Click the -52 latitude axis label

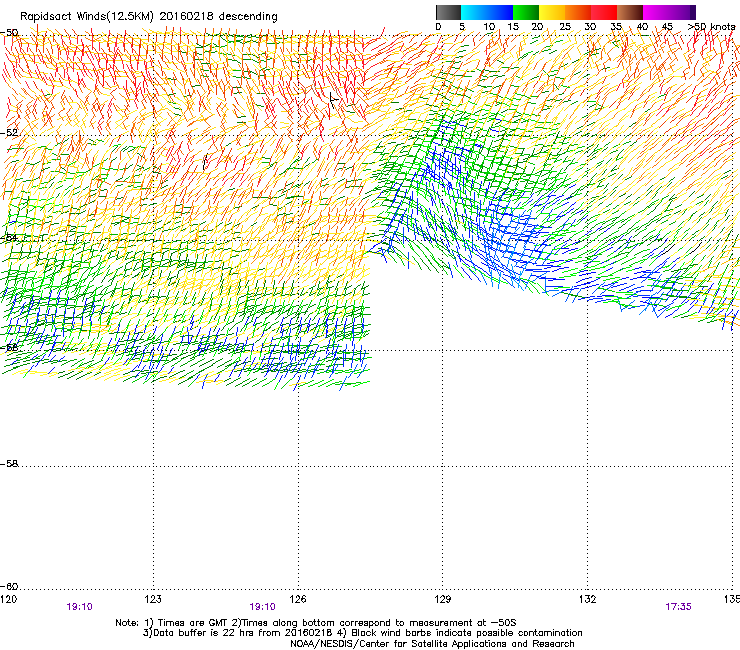(x=9, y=133)
